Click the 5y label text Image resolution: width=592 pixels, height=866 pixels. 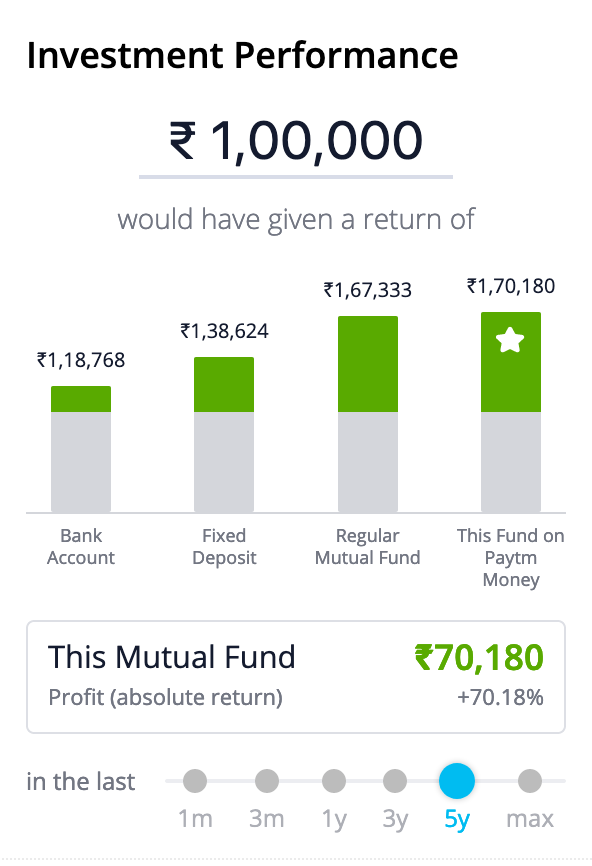[x=457, y=820]
